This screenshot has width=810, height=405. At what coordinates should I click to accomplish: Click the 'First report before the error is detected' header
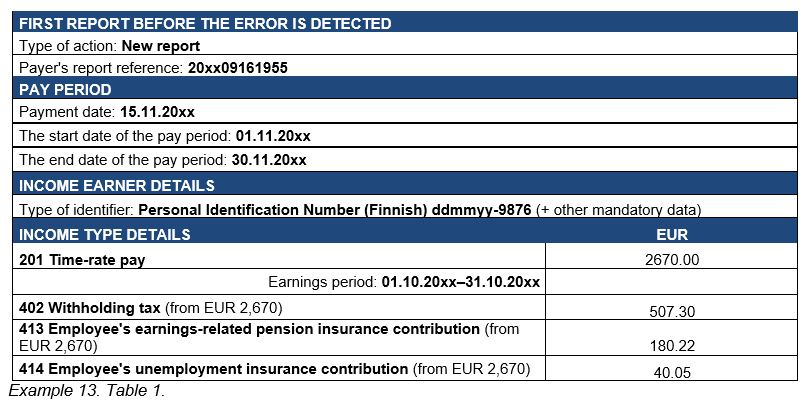pyautogui.click(x=205, y=24)
